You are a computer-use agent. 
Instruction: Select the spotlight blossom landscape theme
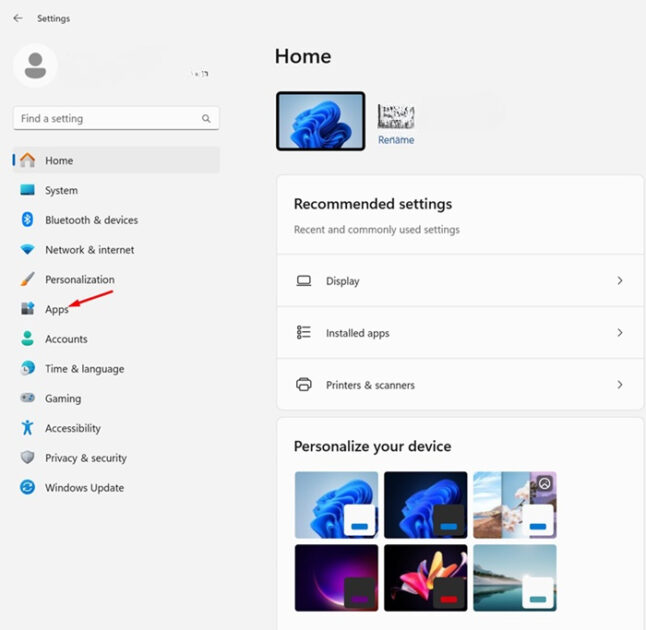tap(515, 505)
